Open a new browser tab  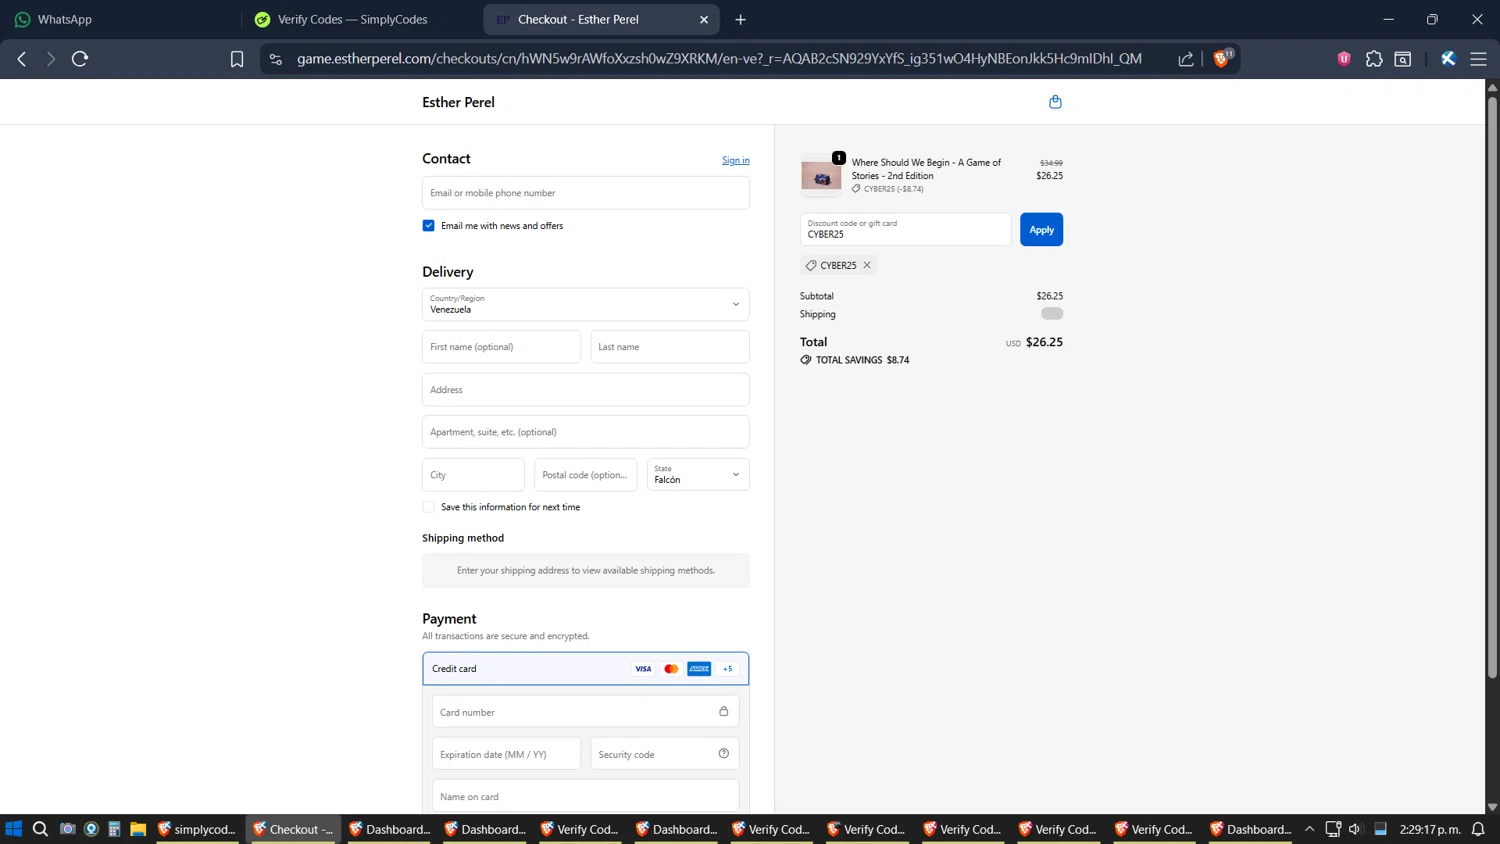[740, 19]
